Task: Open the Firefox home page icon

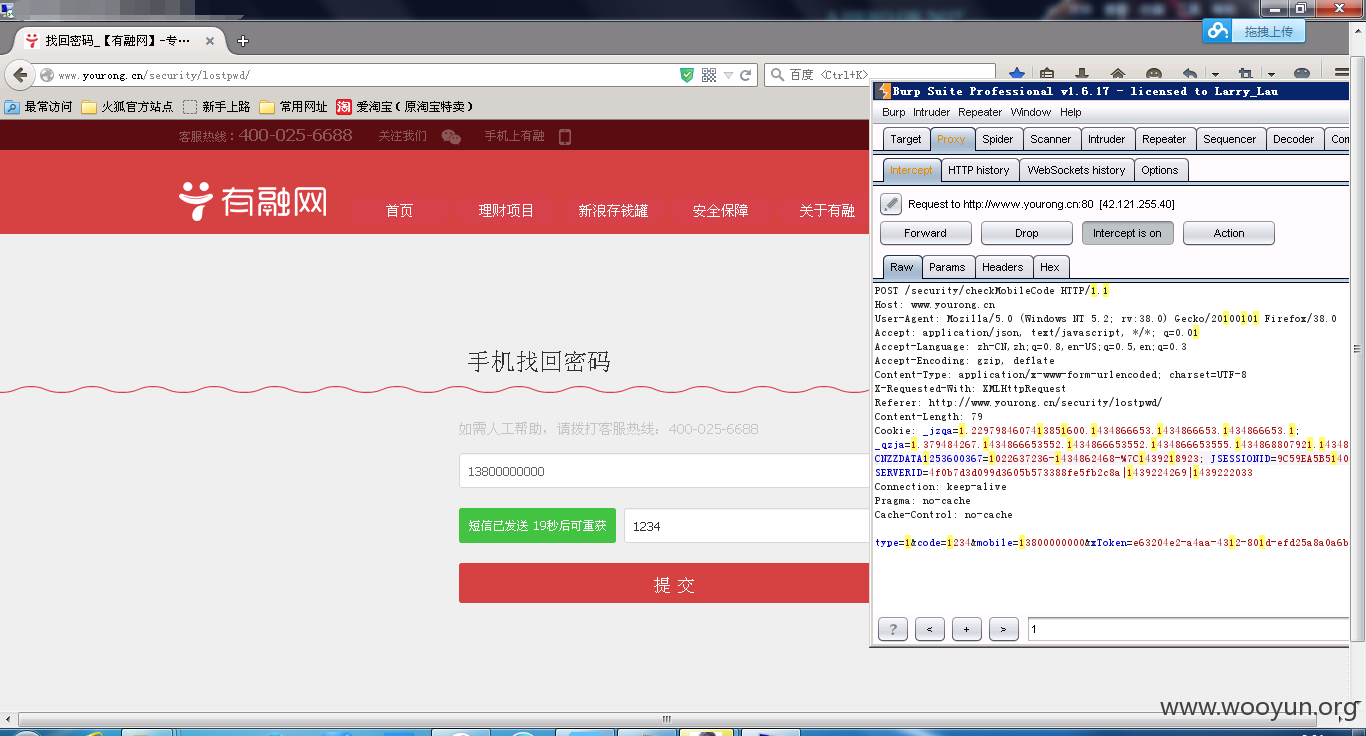Action: 1118,75
